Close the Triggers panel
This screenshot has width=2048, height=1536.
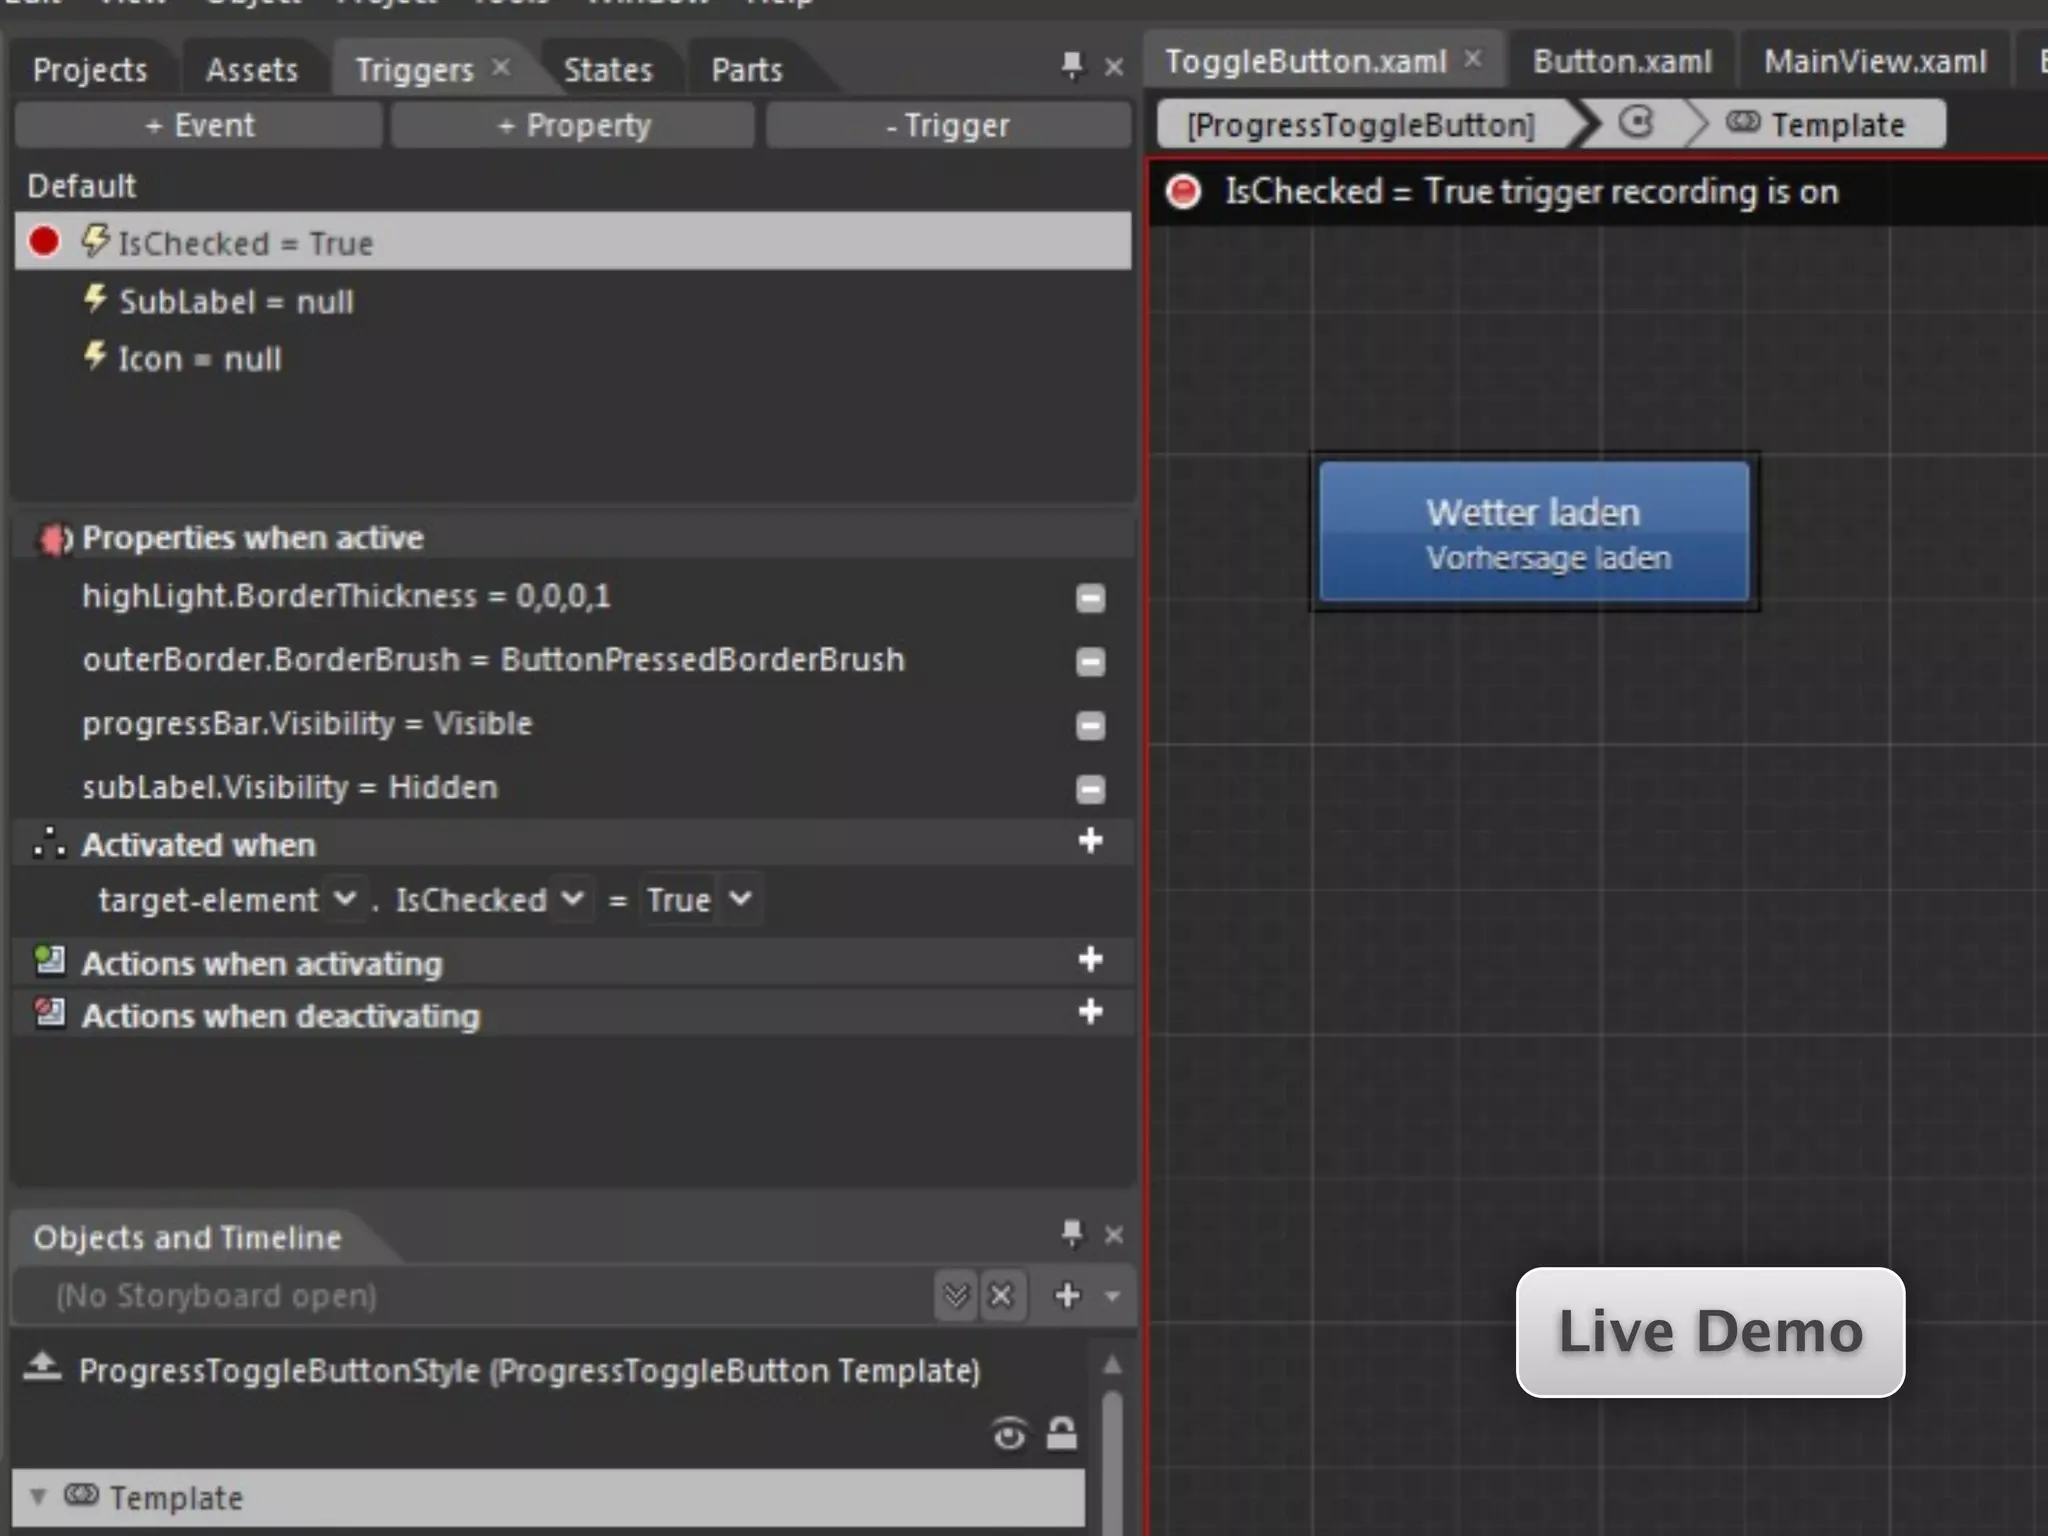coord(1114,68)
